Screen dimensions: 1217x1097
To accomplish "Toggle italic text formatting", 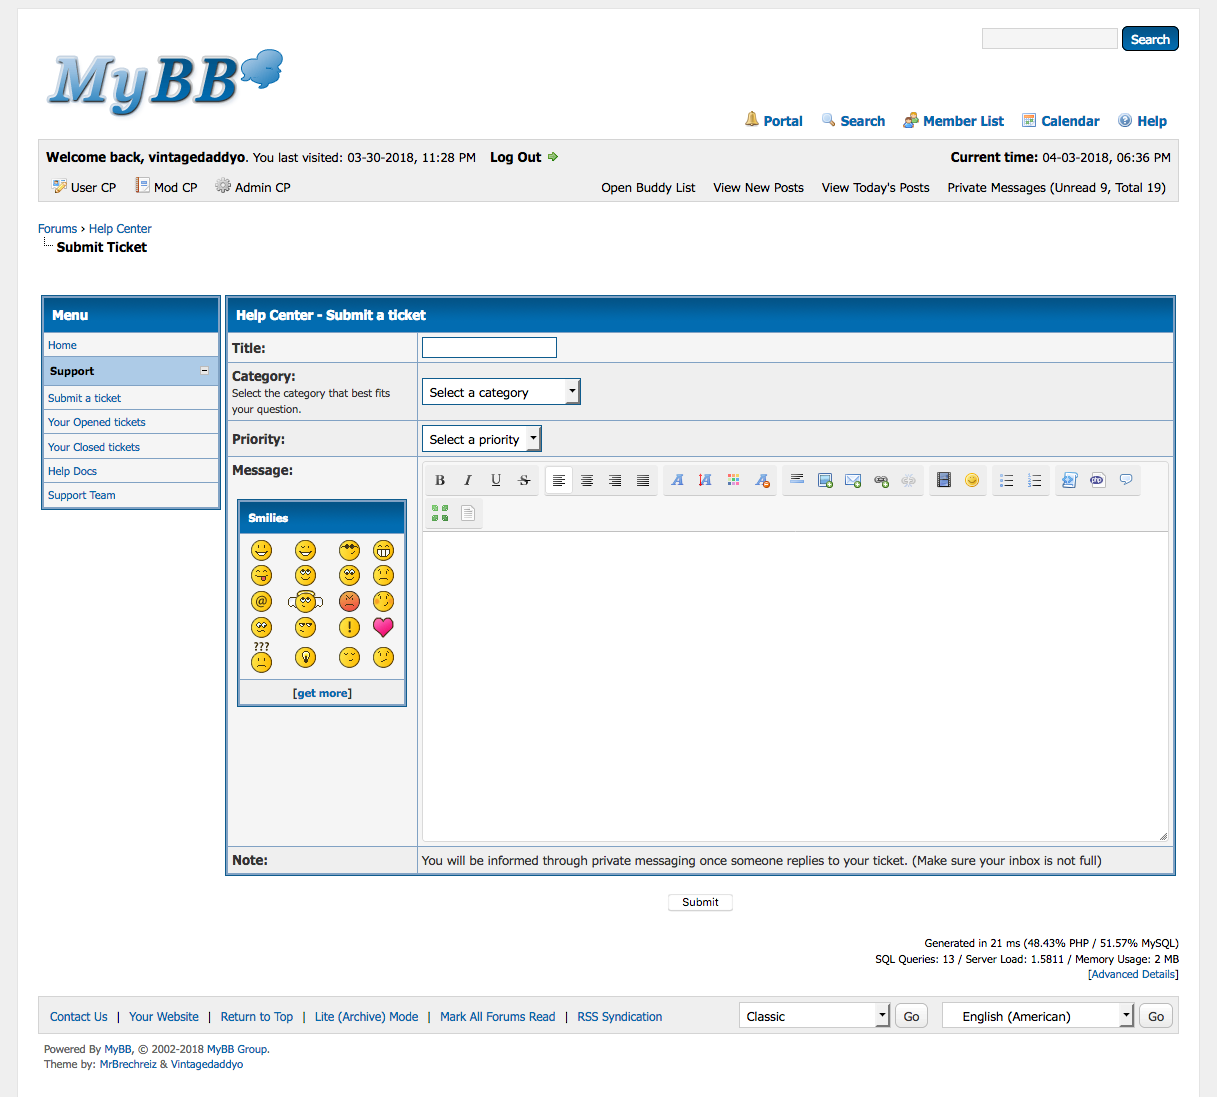I will [468, 481].
